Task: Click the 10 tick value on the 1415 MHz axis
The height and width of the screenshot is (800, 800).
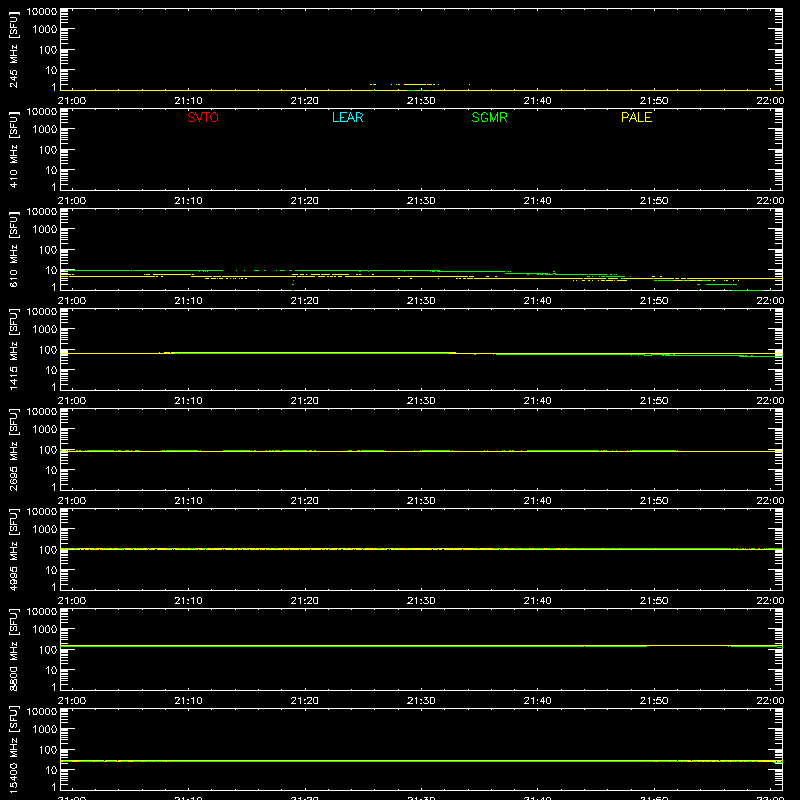Action: [51, 370]
